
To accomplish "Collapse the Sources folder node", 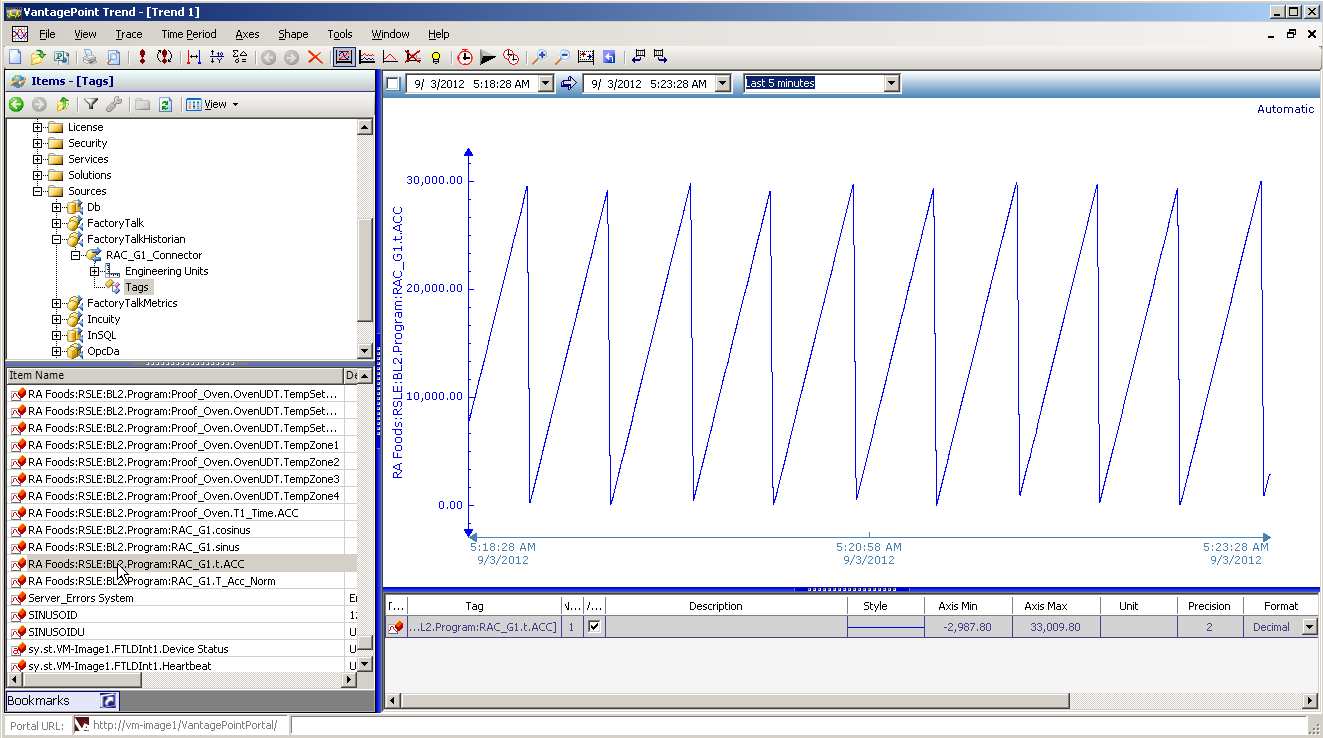I will [38, 191].
